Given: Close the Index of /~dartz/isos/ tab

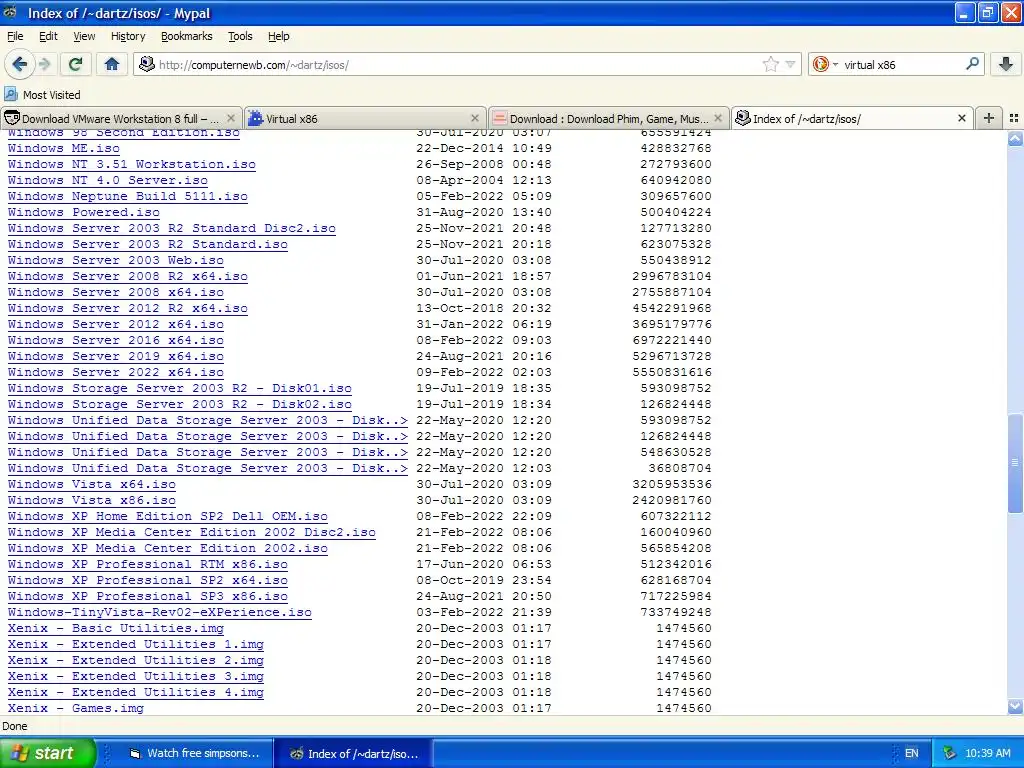Looking at the screenshot, I should (961, 118).
